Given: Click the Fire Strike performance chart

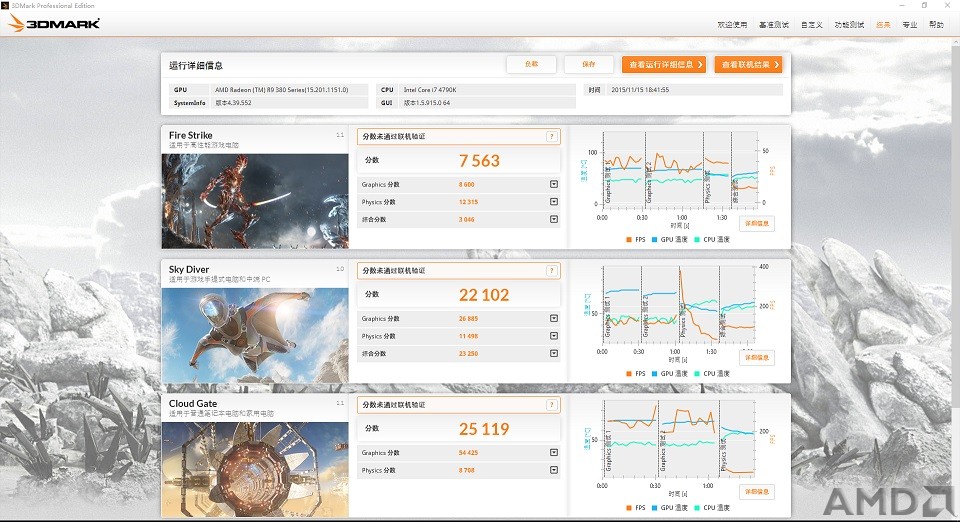Looking at the screenshot, I should (x=680, y=170).
